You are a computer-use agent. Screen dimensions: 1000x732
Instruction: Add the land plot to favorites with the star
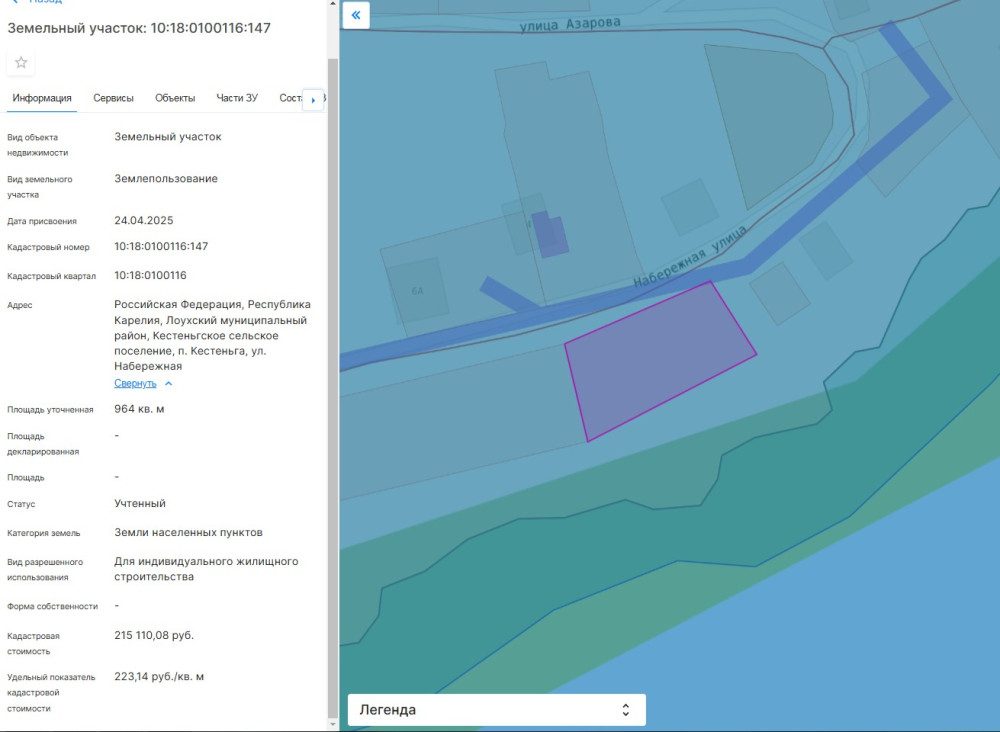[x=21, y=63]
